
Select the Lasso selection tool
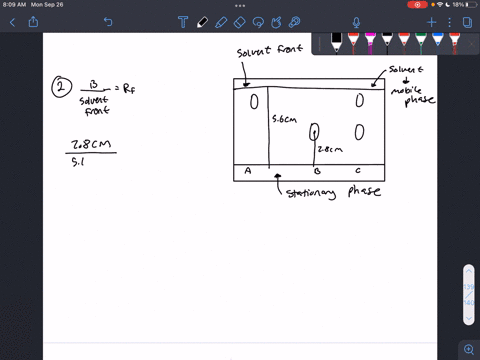pyautogui.click(x=258, y=22)
